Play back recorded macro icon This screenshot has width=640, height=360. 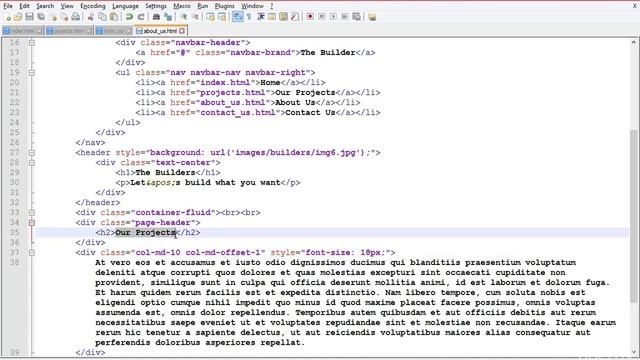tap(333, 17)
